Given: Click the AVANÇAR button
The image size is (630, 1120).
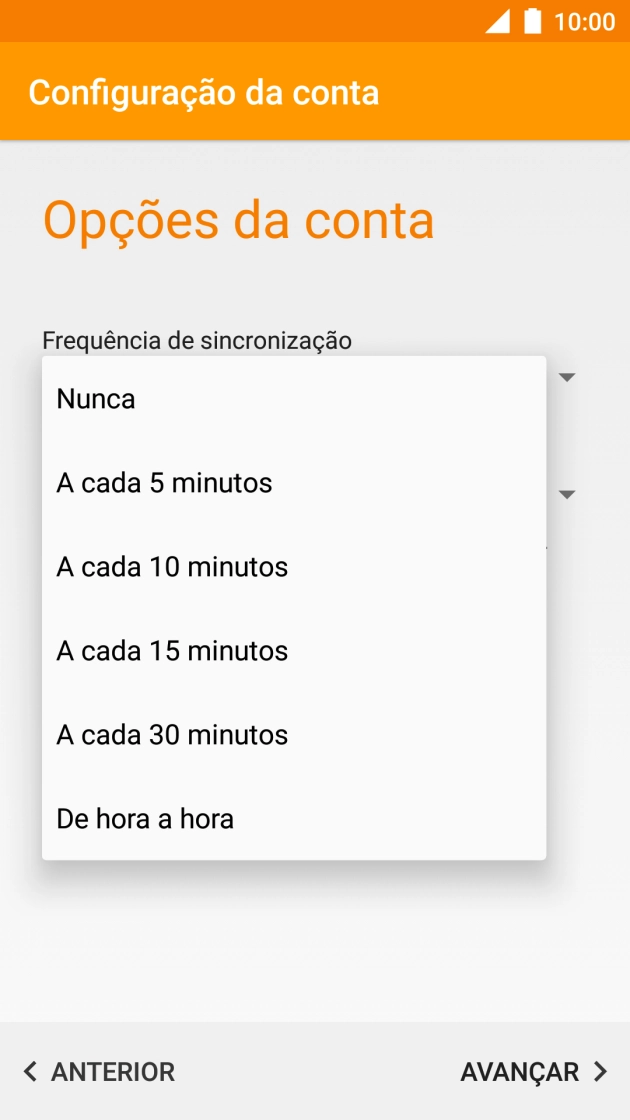Looking at the screenshot, I should click(x=522, y=1071).
